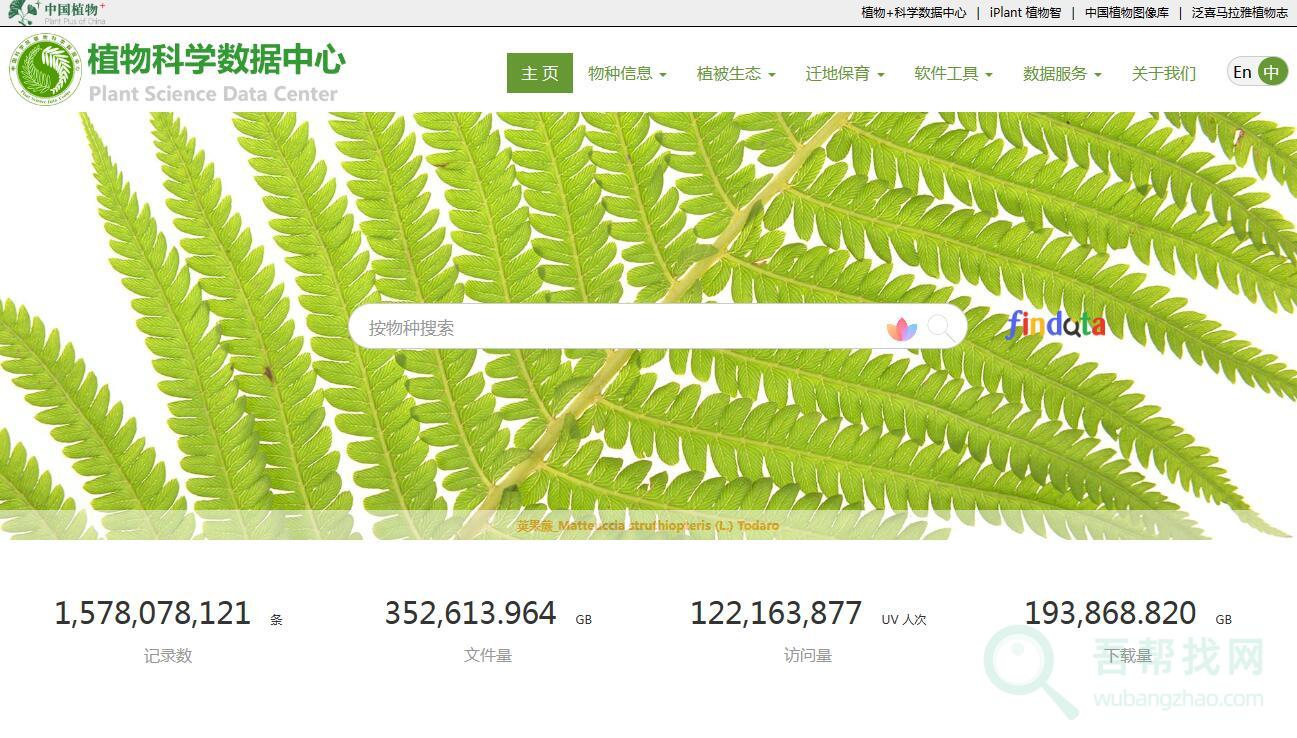1297x738 pixels.
Task: Click the 关于我们 menu item
Action: pyautogui.click(x=1164, y=73)
